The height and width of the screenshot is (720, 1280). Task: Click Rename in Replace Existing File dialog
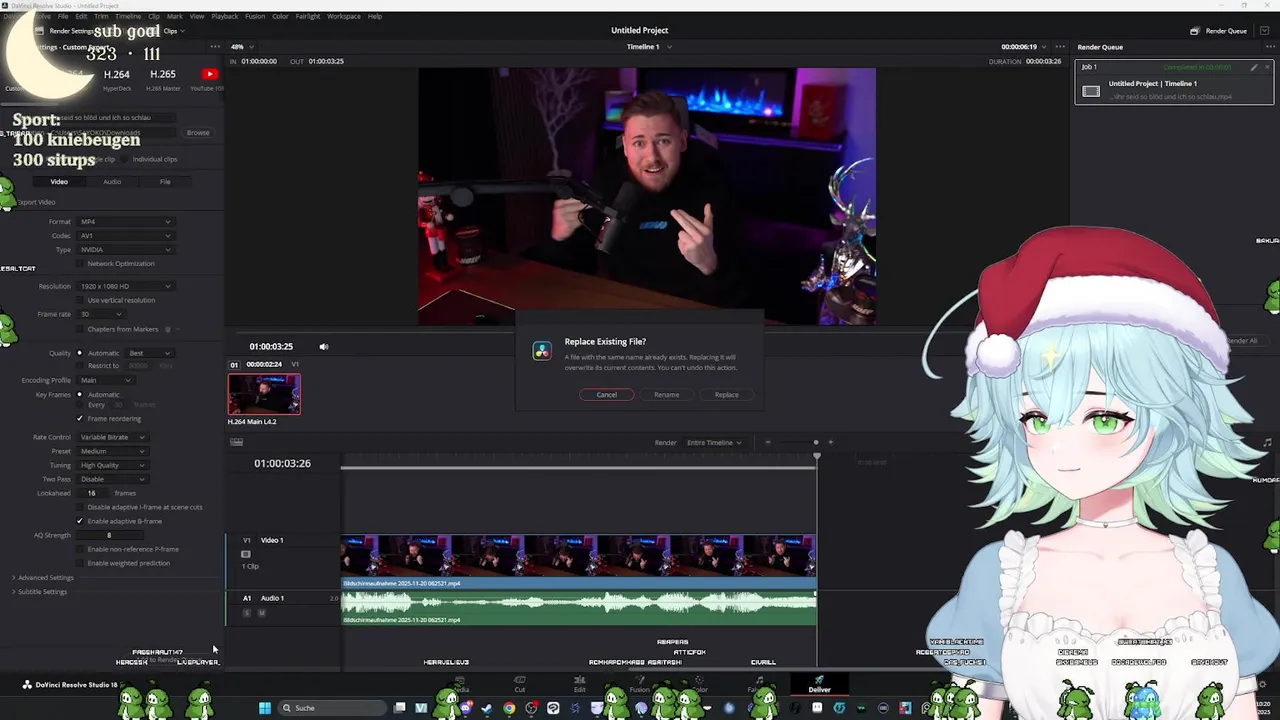tap(667, 395)
